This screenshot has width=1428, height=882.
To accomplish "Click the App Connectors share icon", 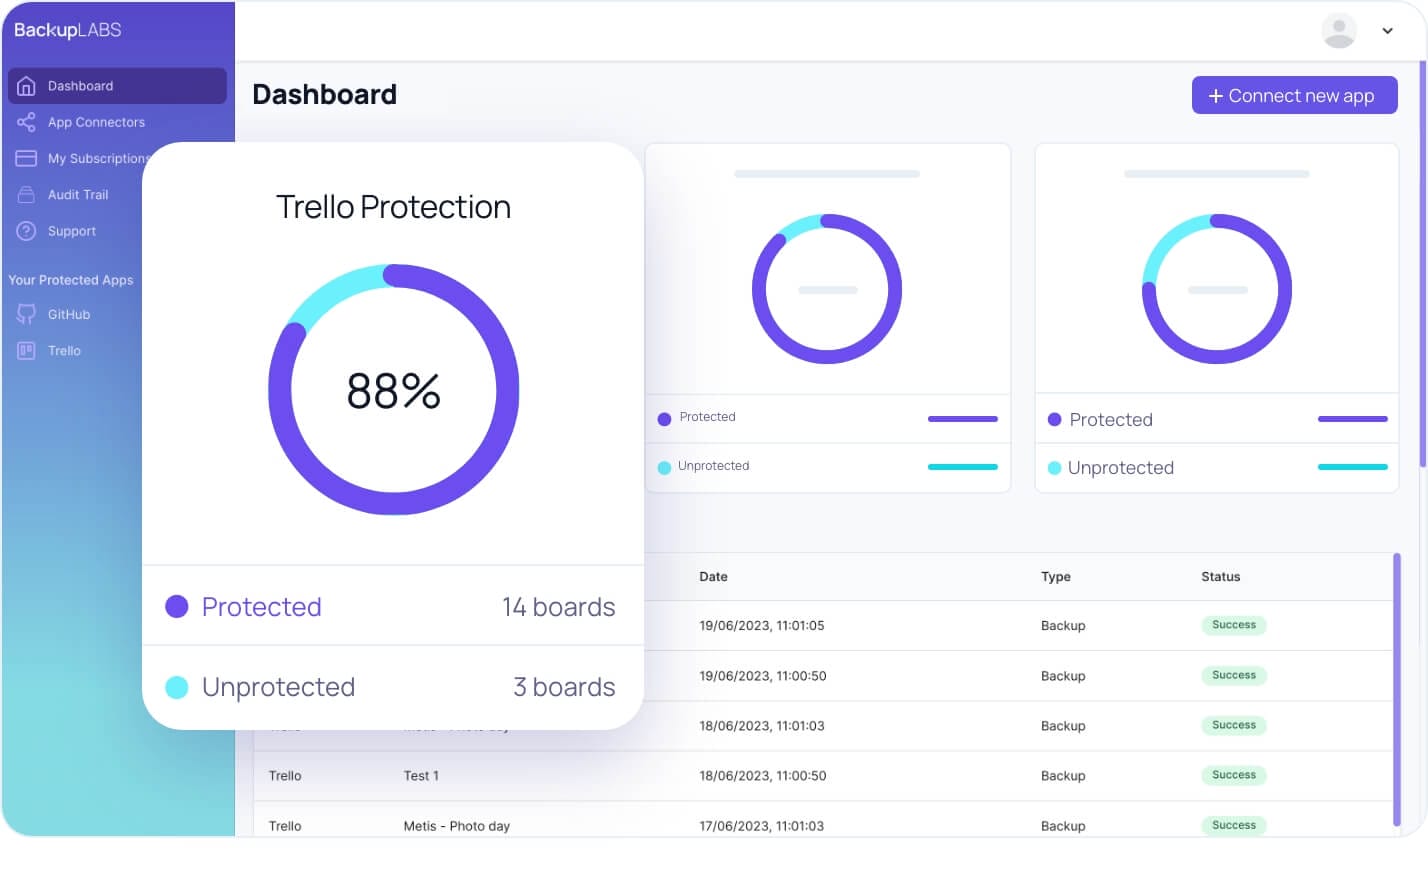I will 26,122.
